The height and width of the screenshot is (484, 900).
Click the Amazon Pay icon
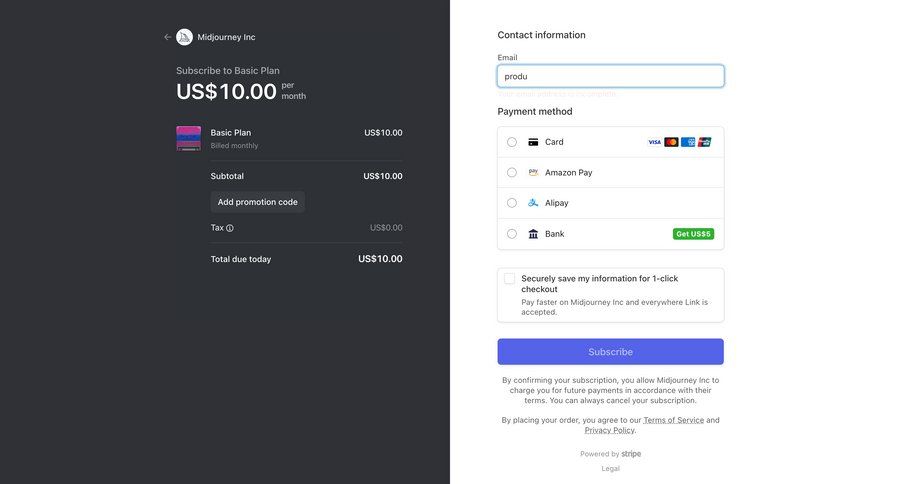[533, 172]
